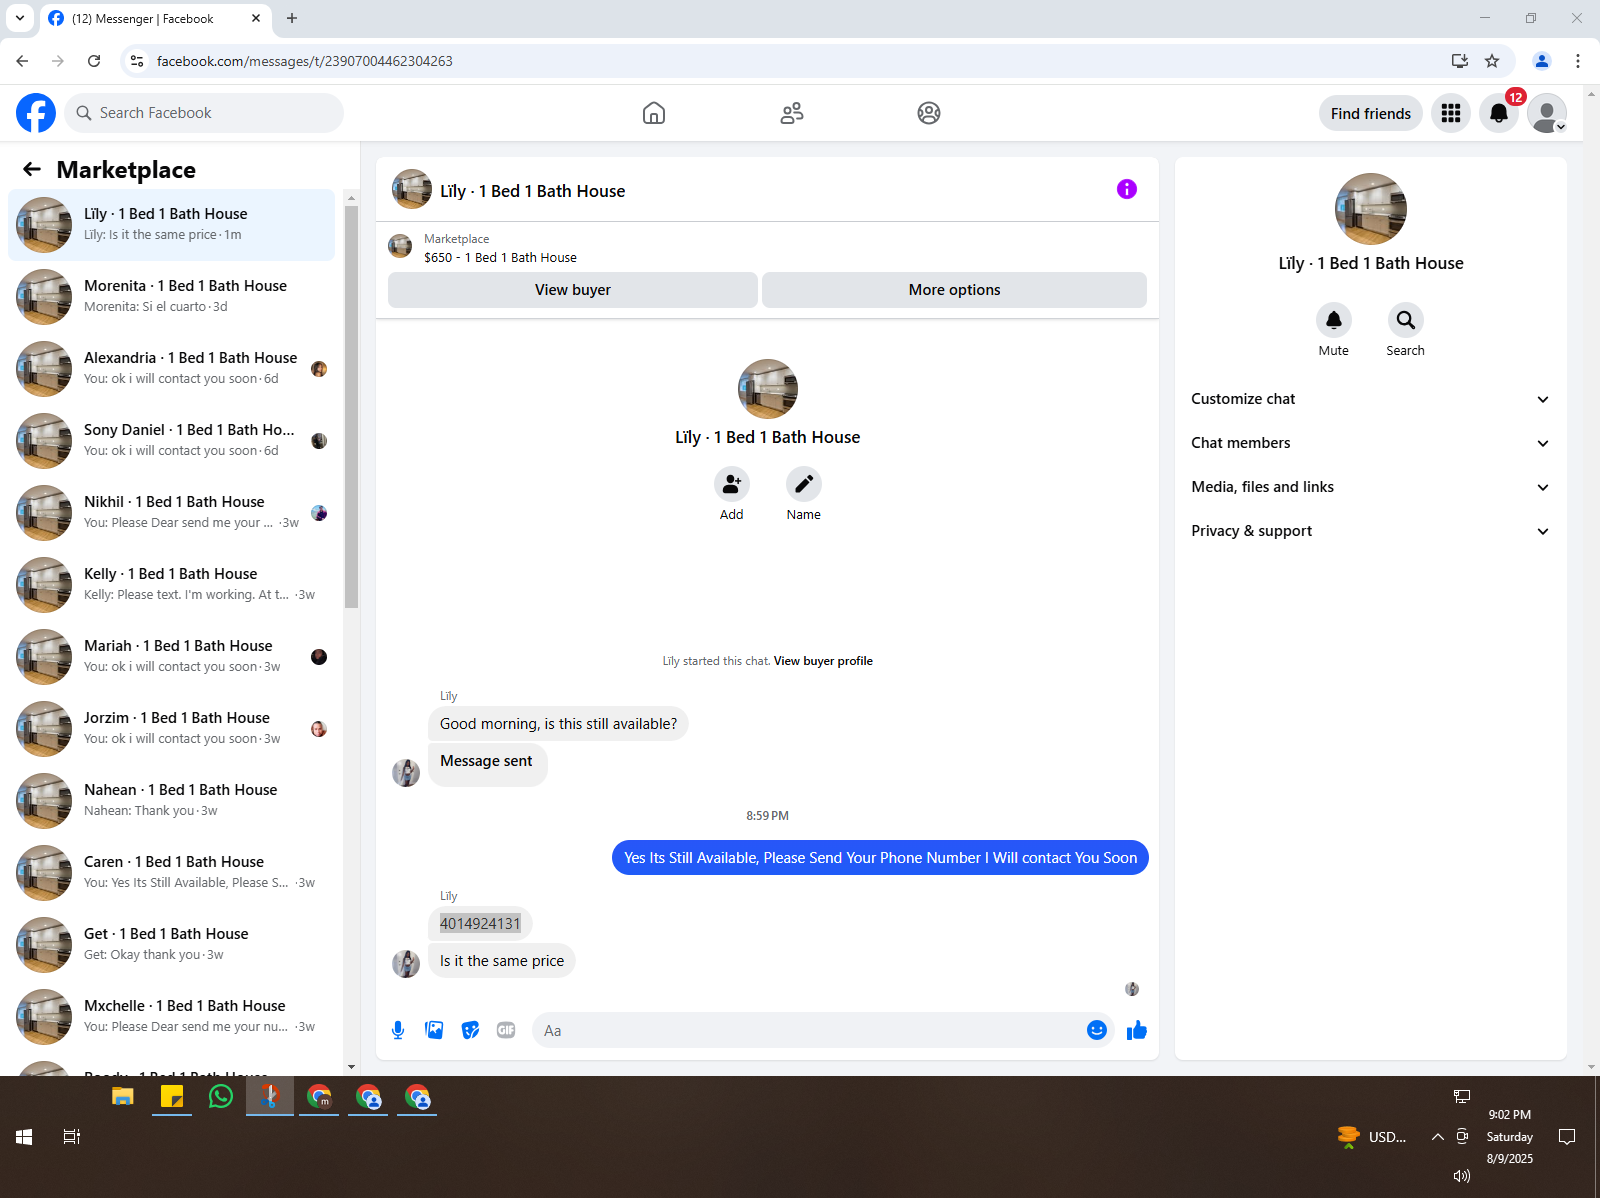The image size is (1600, 1198).
Task: Open Jorzim conversation in list
Action: click(172, 729)
